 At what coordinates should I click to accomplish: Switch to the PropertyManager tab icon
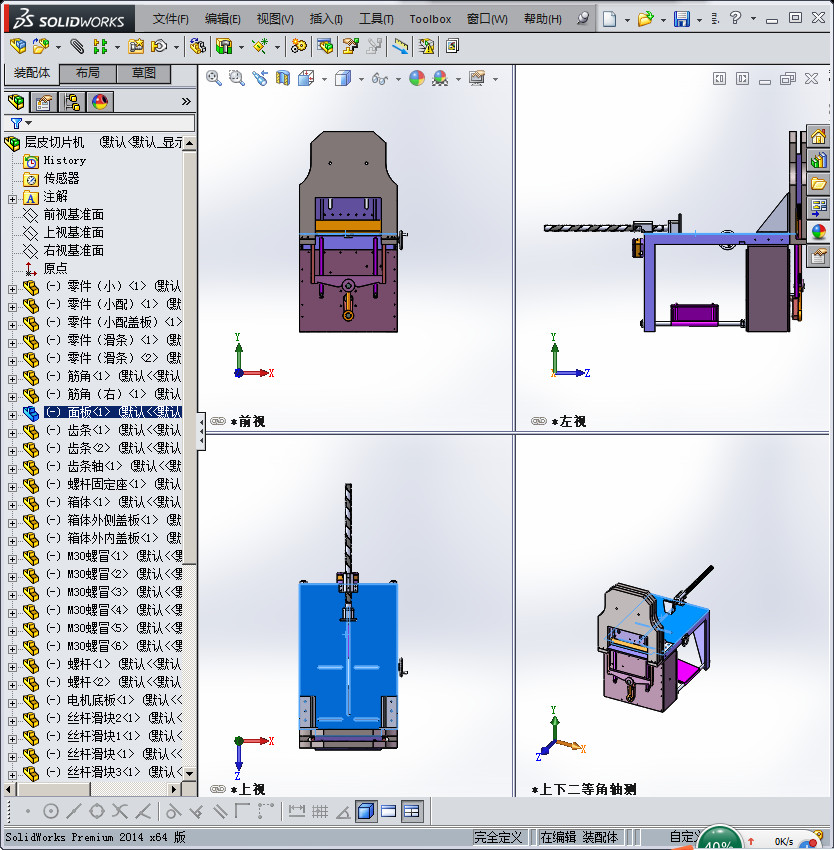tap(44, 101)
